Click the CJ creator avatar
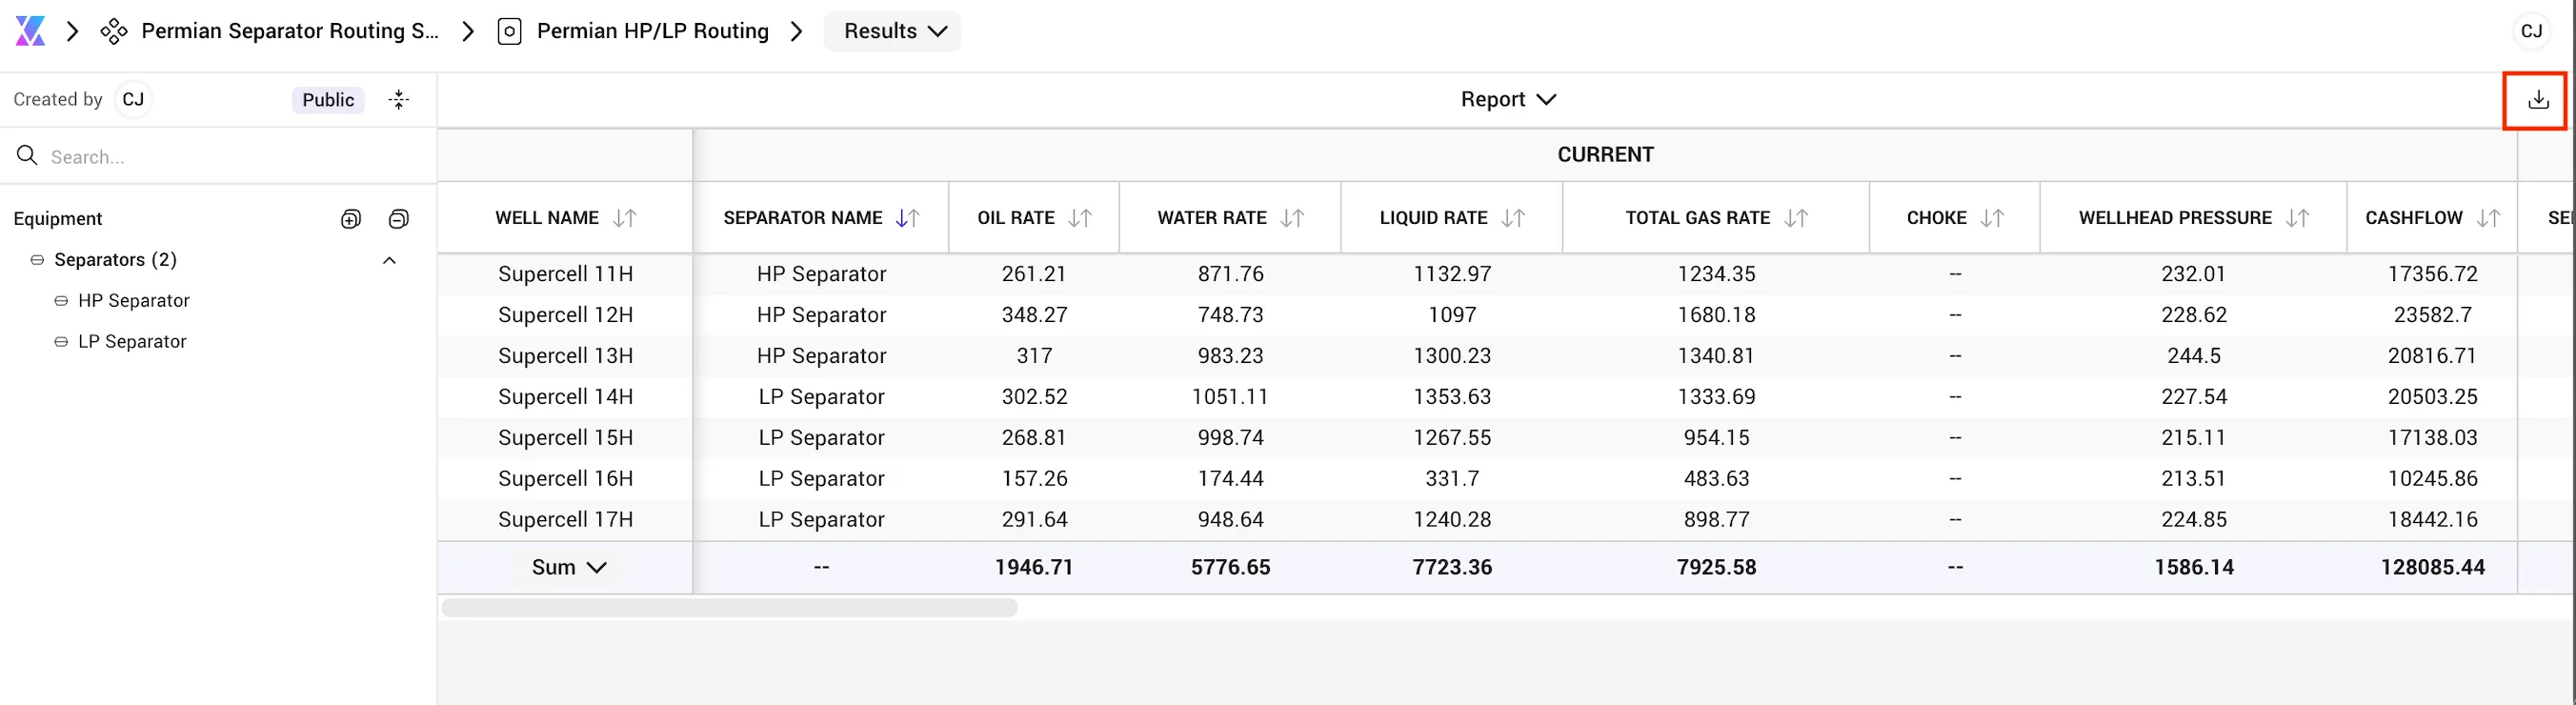2576x705 pixels. pyautogui.click(x=133, y=100)
